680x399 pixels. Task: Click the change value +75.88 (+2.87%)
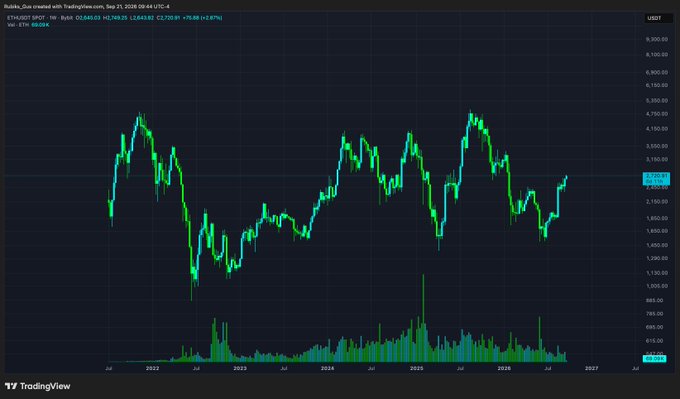click(x=203, y=18)
